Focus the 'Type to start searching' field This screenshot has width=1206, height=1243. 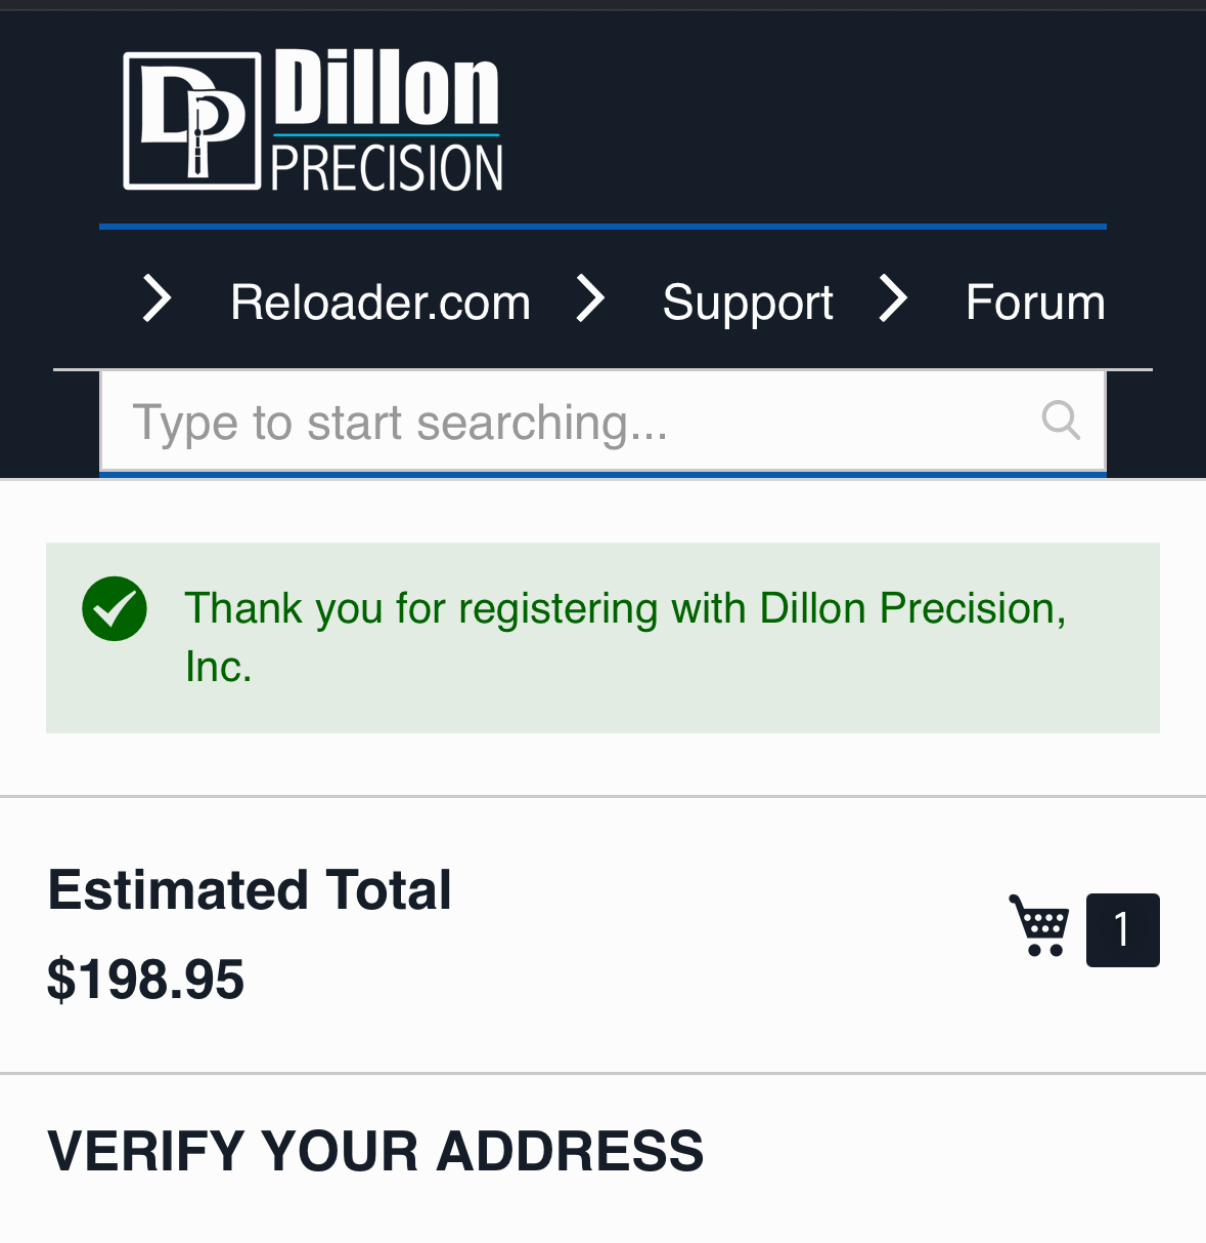(603, 421)
